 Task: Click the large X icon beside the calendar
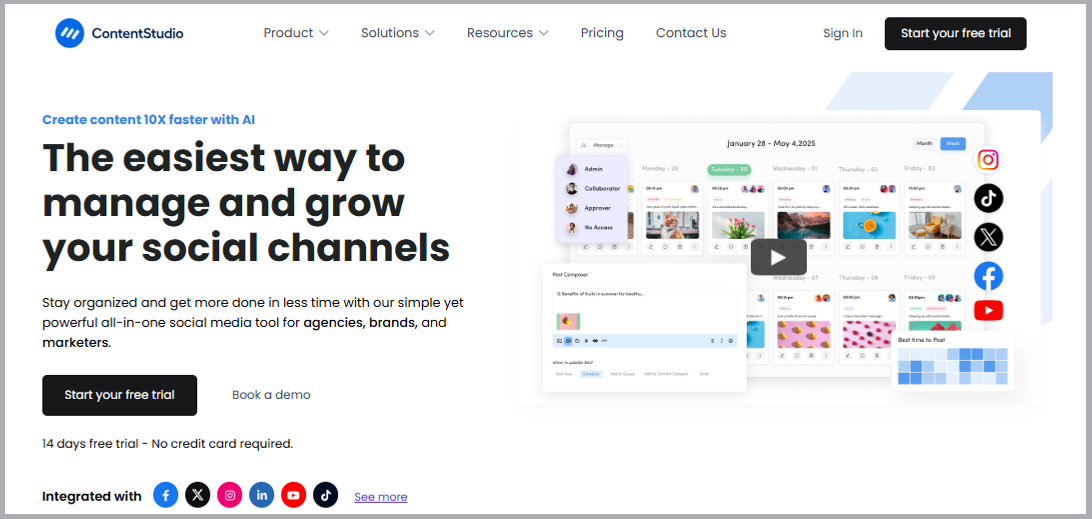coord(988,238)
